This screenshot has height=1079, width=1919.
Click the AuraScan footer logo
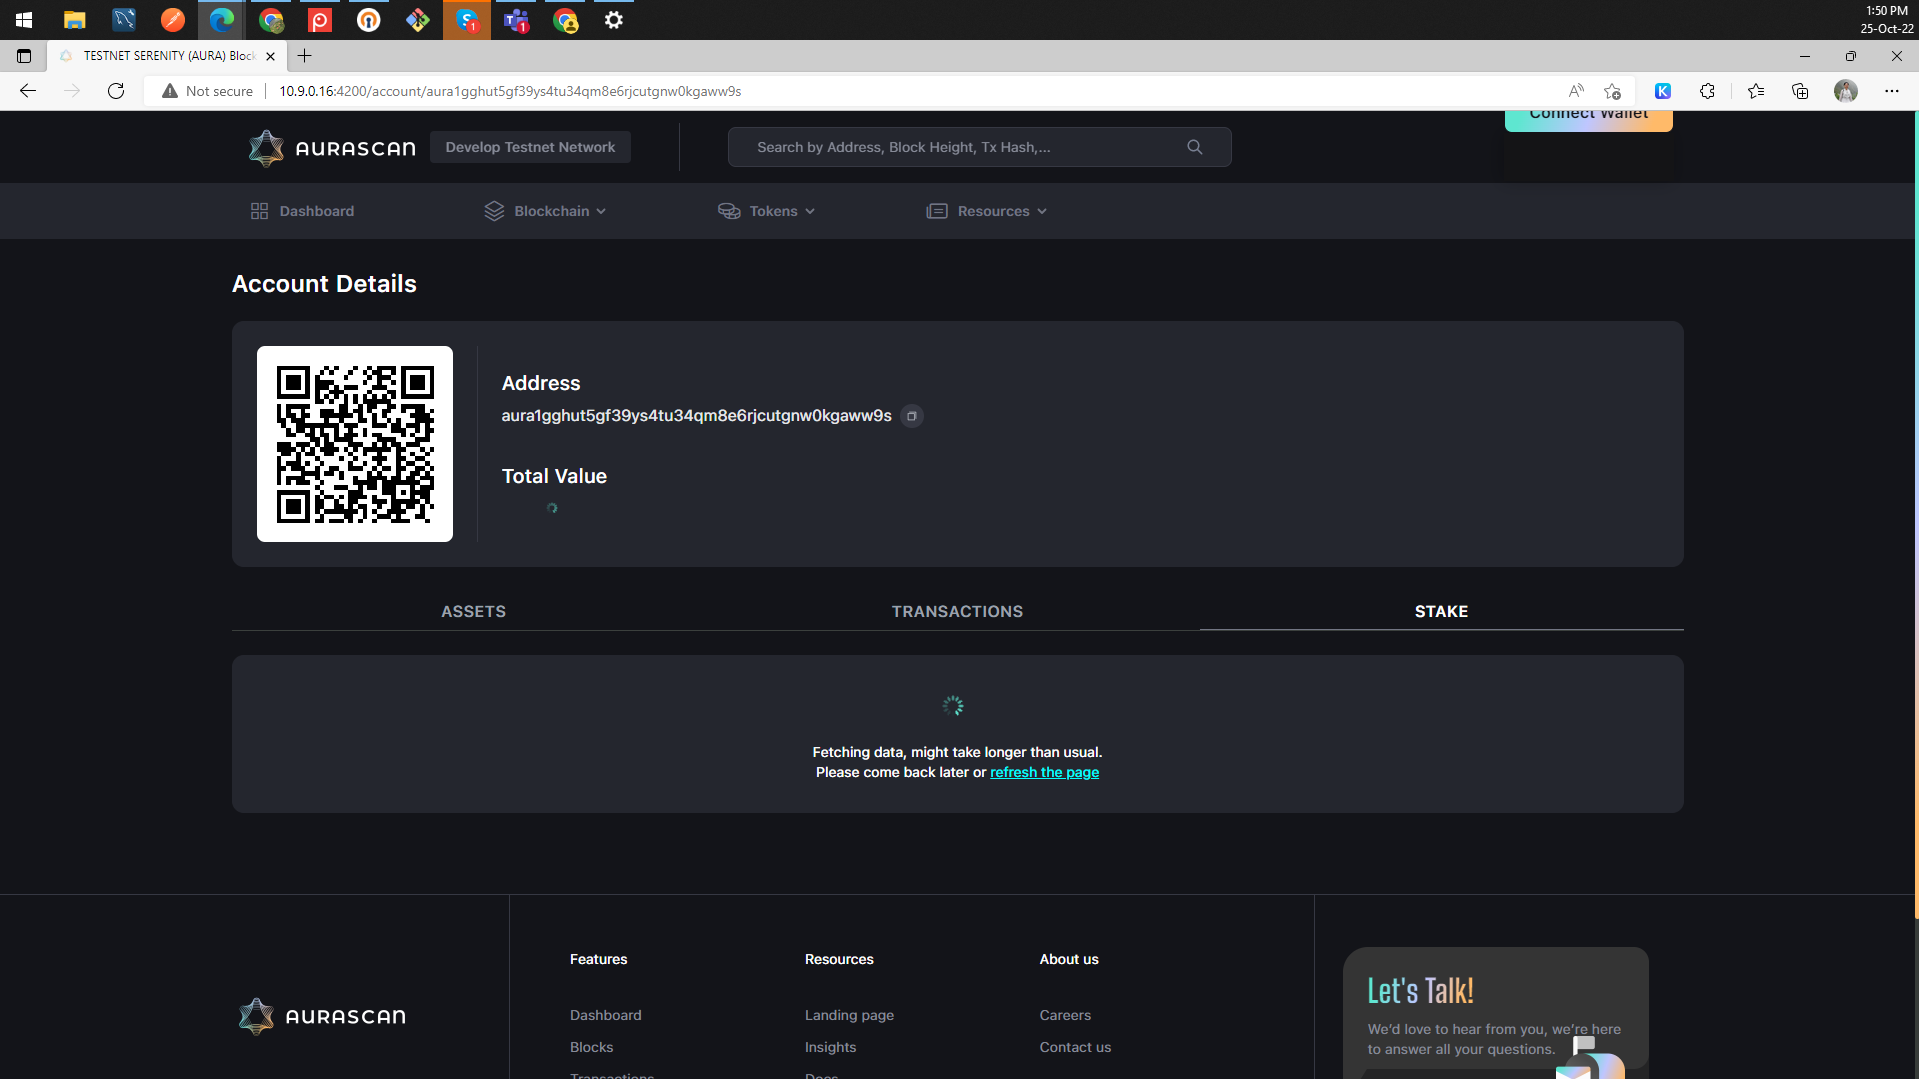tap(320, 1016)
